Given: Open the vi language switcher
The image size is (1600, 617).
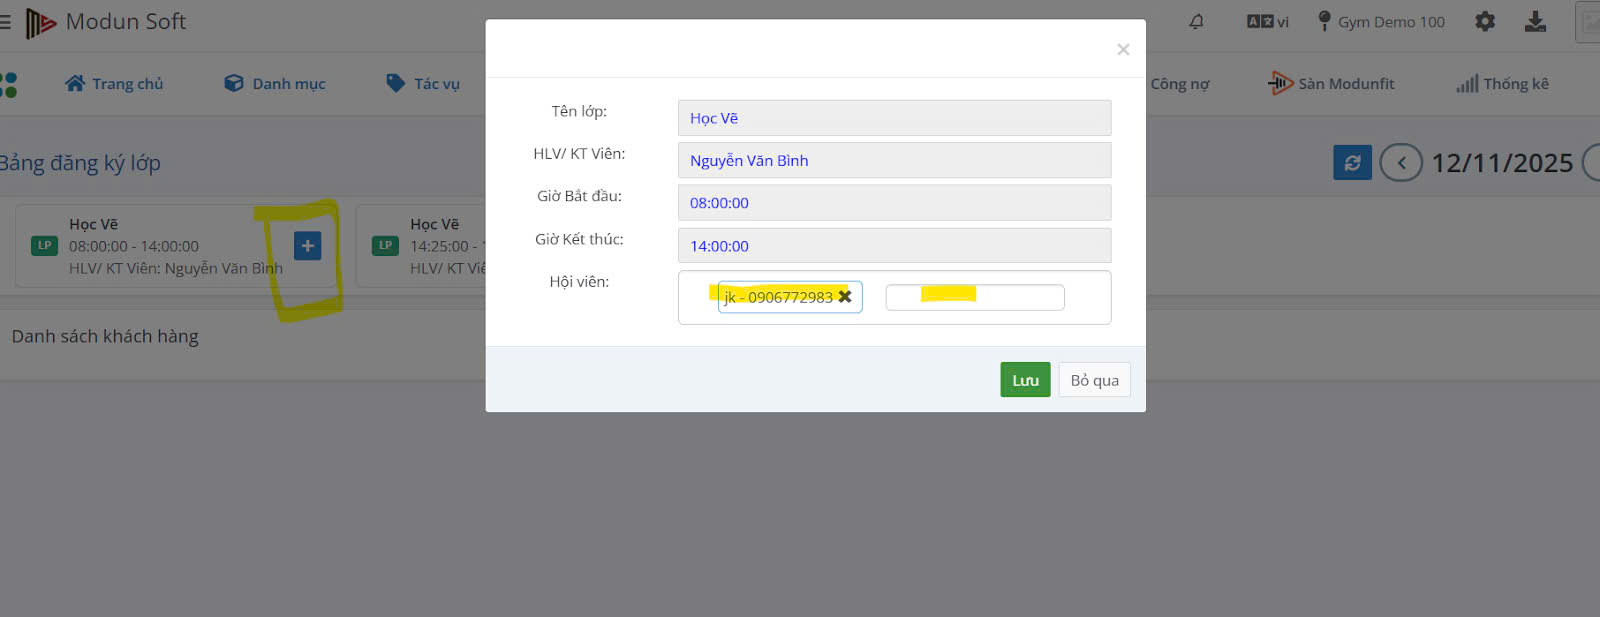Looking at the screenshot, I should click(x=1268, y=22).
